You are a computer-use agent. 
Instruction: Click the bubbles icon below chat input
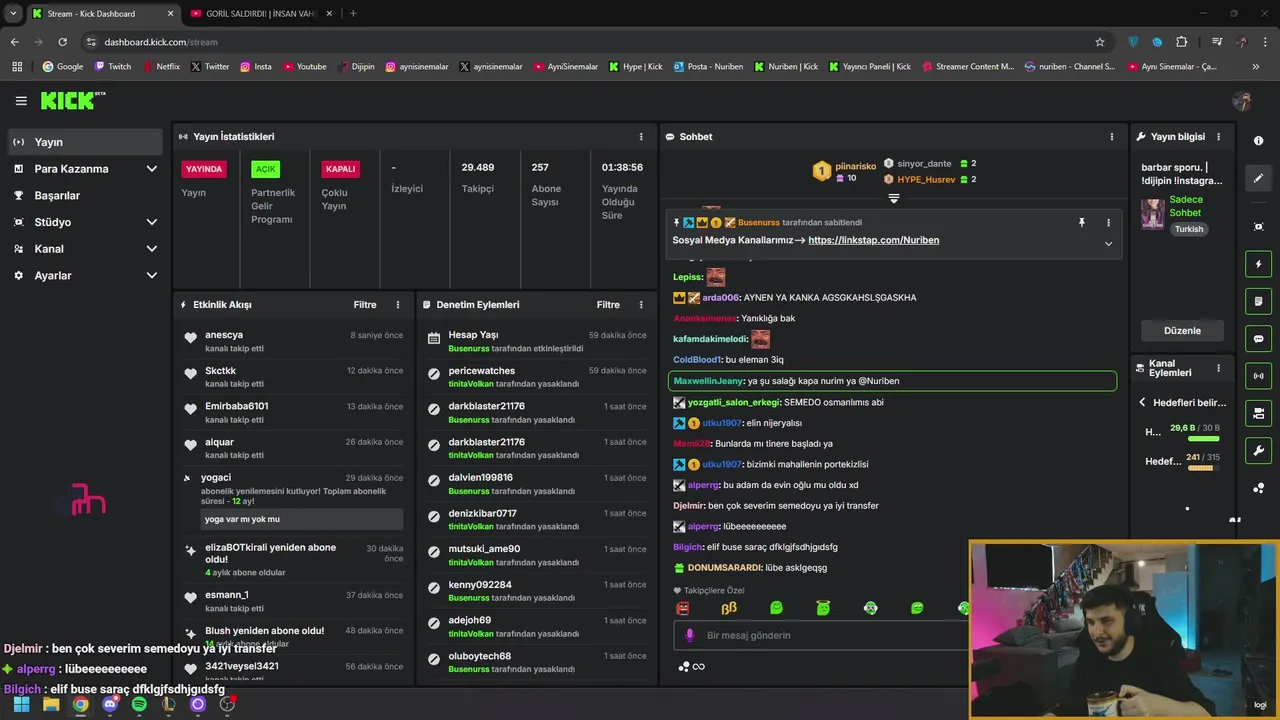(x=683, y=667)
